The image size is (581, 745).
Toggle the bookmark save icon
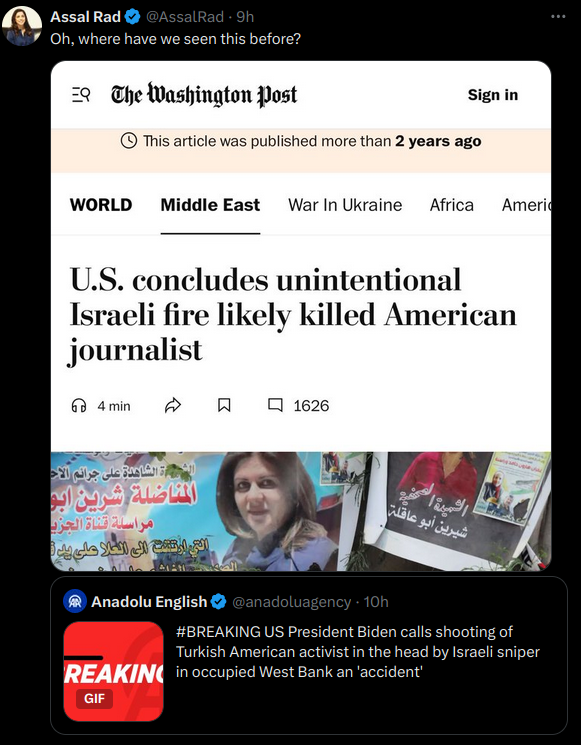pos(224,405)
